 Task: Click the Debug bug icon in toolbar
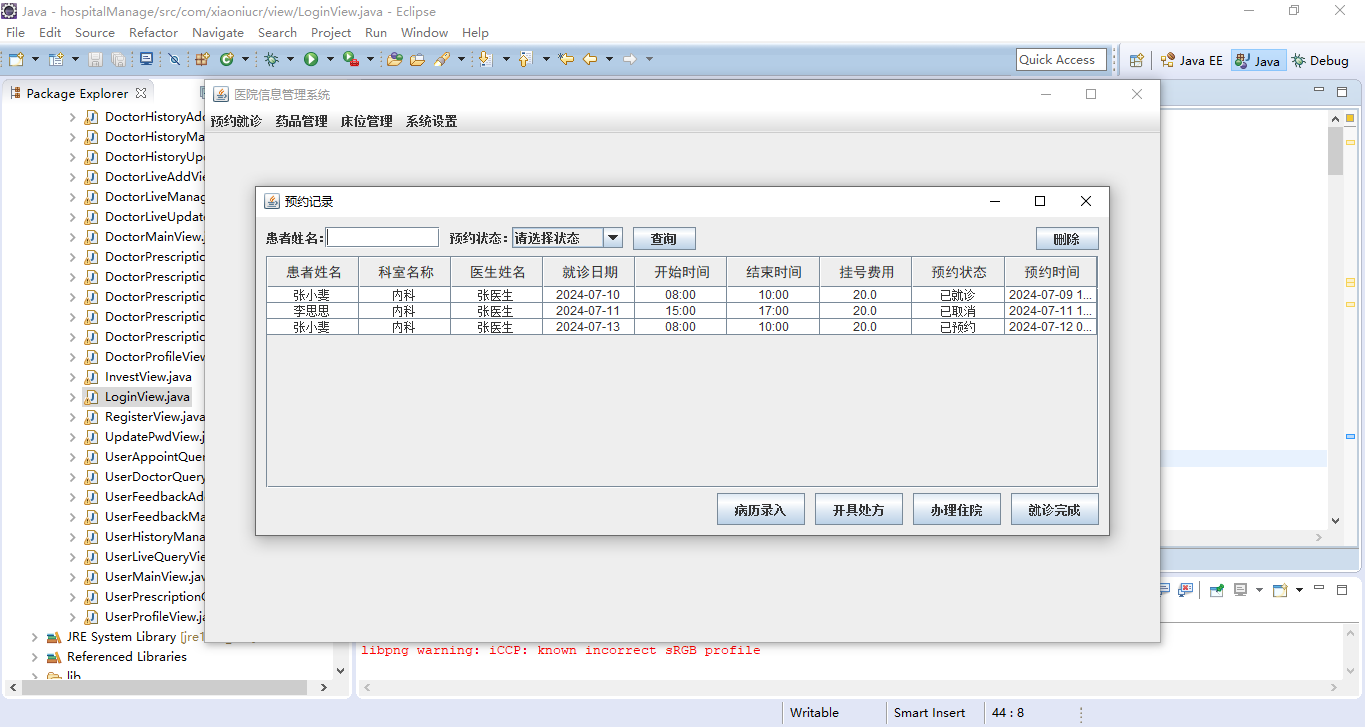271,59
